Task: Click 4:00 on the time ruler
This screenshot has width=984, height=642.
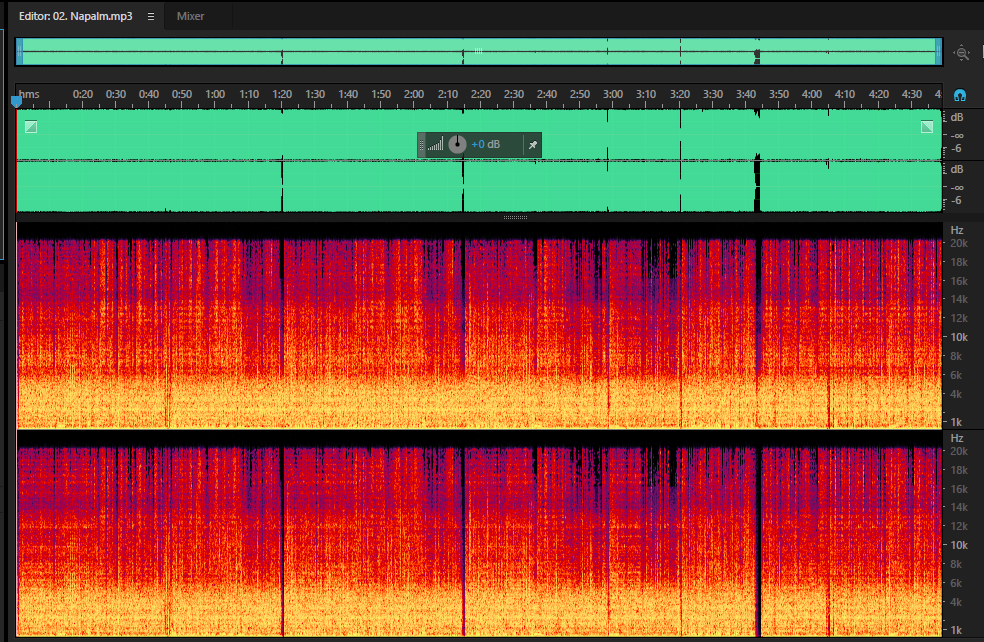Action: point(812,94)
